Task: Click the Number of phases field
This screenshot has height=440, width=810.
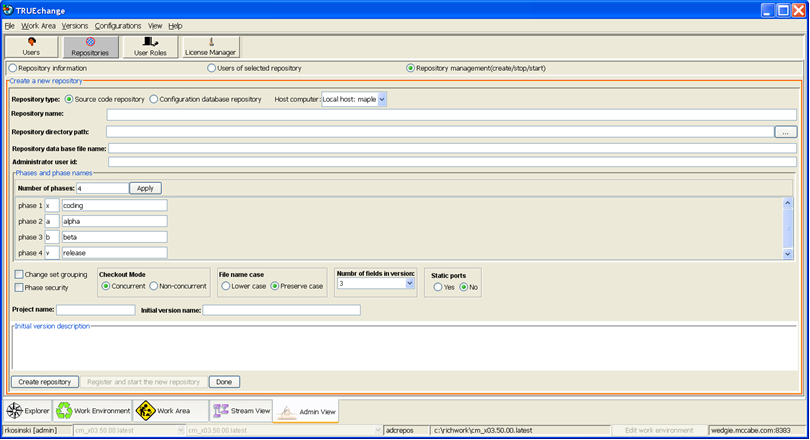Action: pos(102,188)
